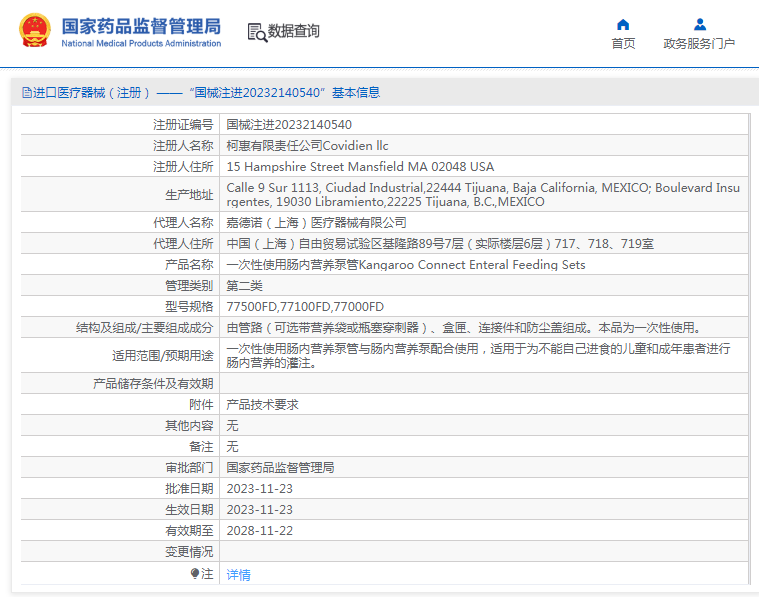This screenshot has height=597, width=759.
Task: Click the national emblem logo
Action: click(34, 31)
